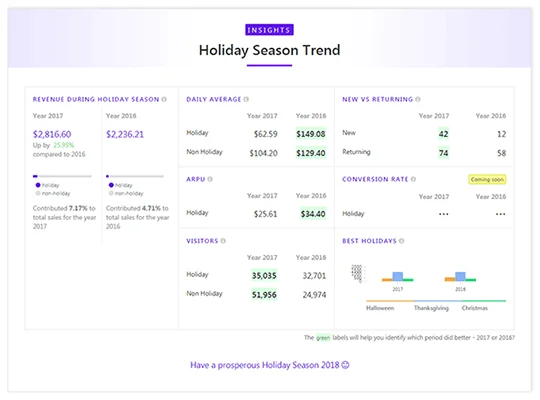Viewport: 540px width, 400px height.
Task: Click the 58 returning customers value
Action: pos(501,153)
